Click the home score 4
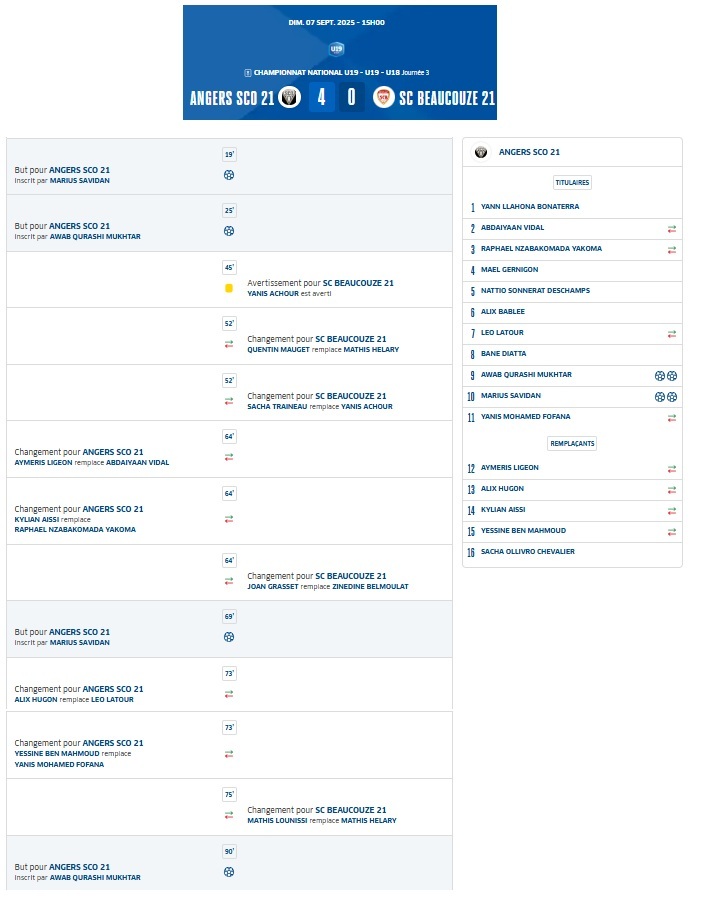 click(x=321, y=97)
